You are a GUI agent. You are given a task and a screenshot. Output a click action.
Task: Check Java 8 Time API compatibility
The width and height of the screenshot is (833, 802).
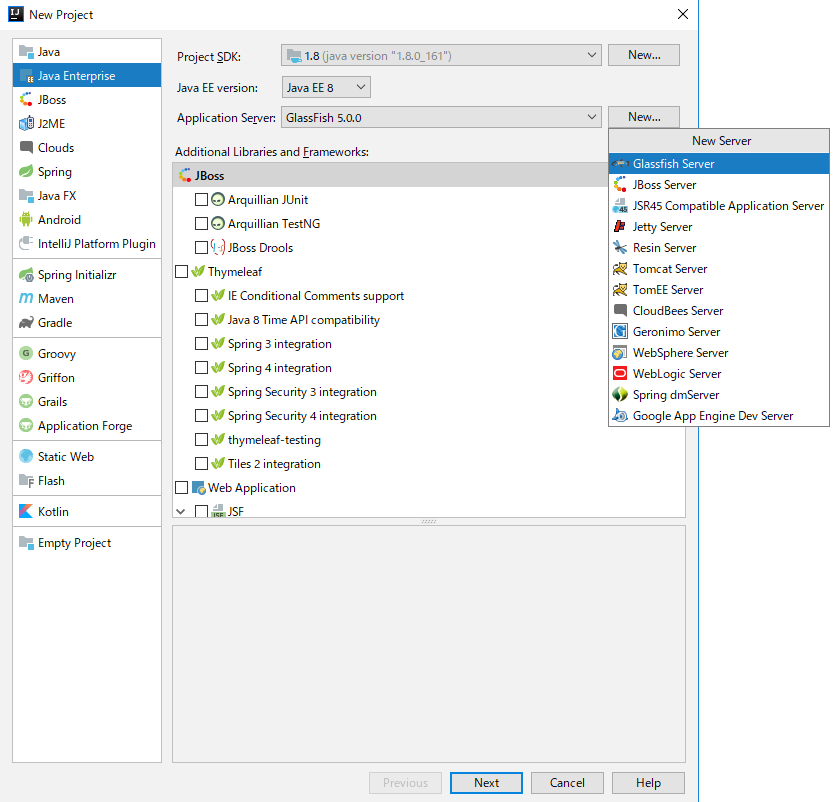(x=201, y=320)
